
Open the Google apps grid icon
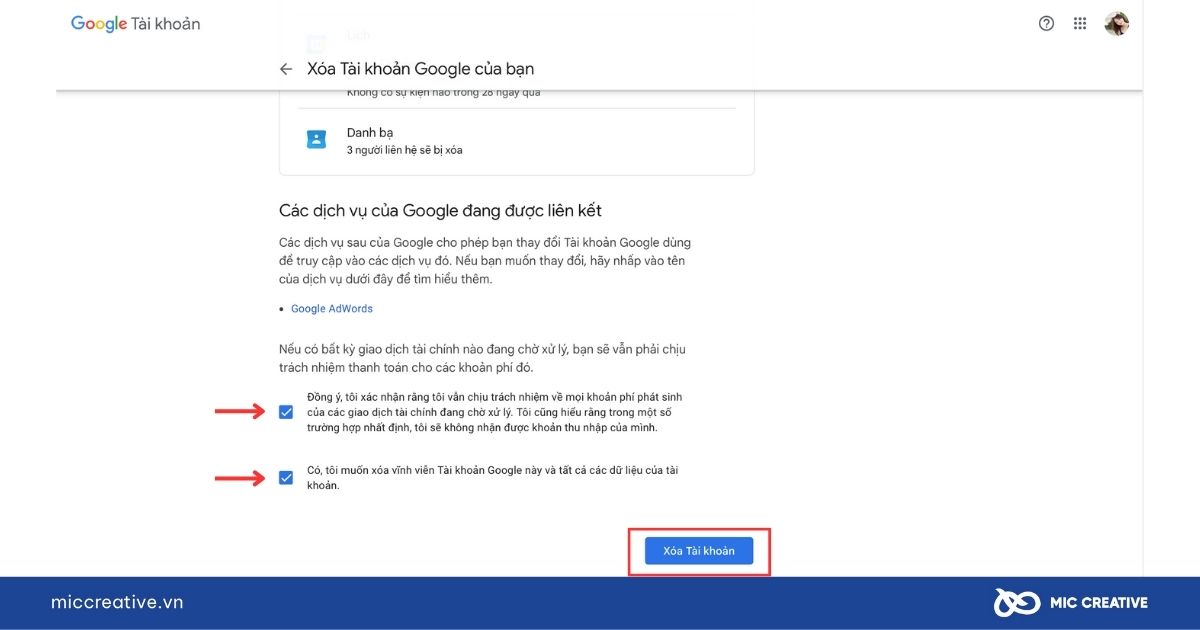click(x=1080, y=23)
